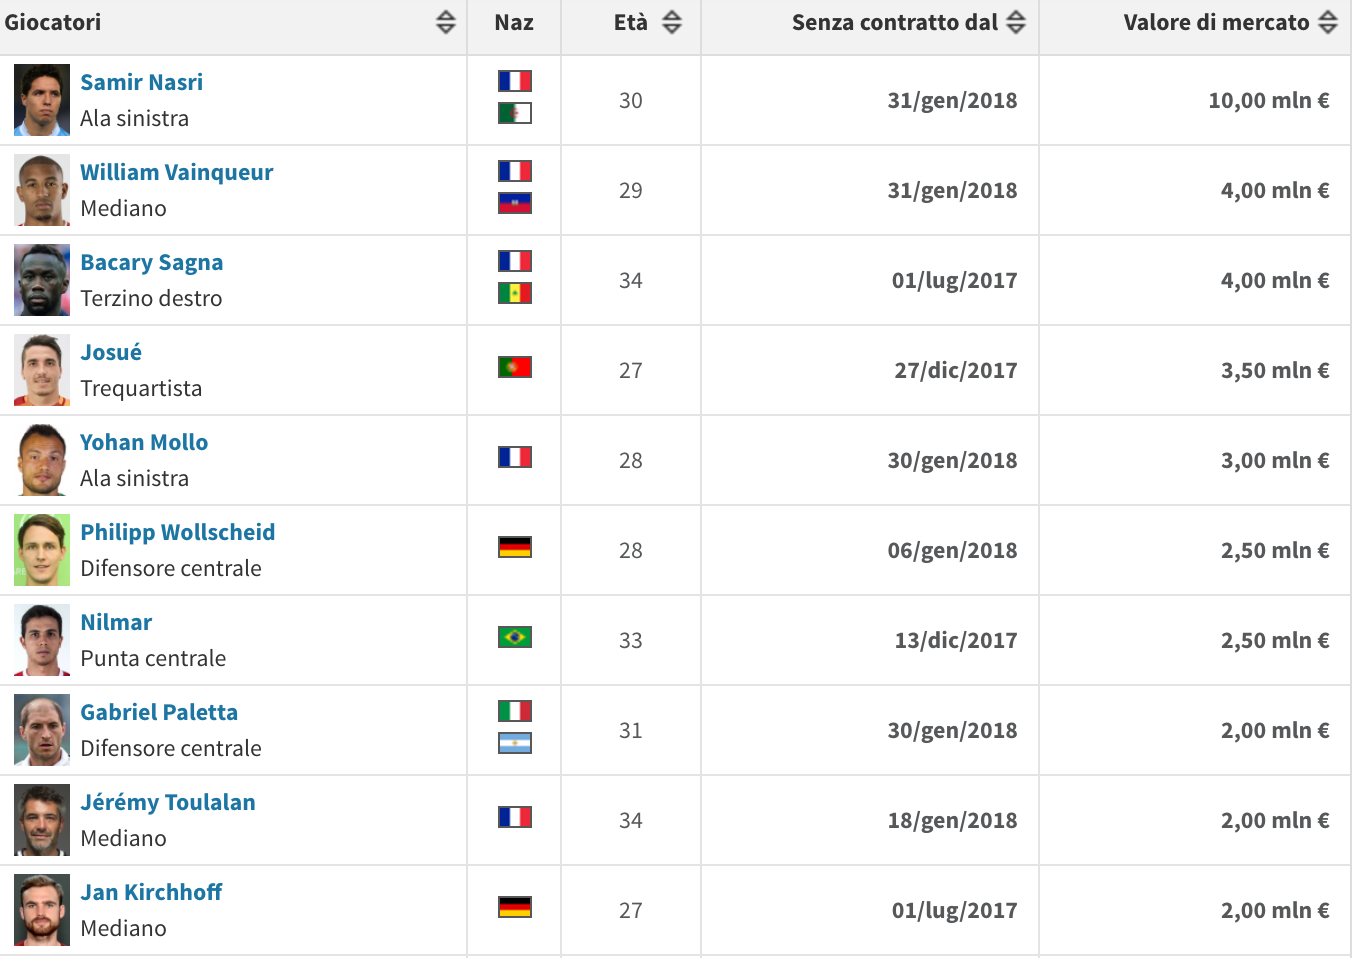Click Josué's player photo
Screen dimensions: 1352x958
tap(42, 370)
